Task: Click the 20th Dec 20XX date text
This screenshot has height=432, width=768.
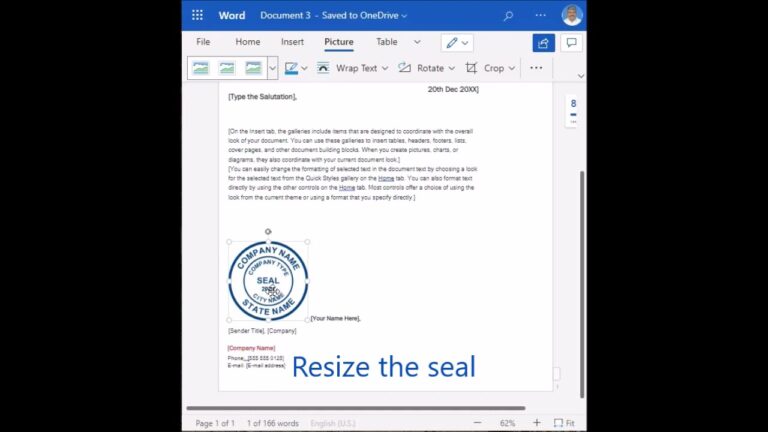Action: click(453, 89)
